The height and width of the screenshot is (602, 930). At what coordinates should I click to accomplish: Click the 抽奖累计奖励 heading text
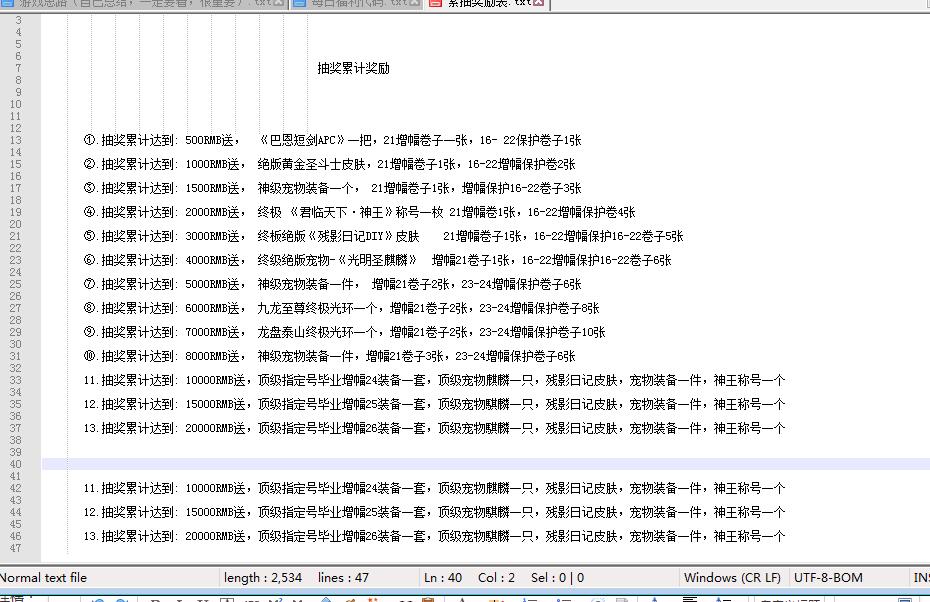pyautogui.click(x=353, y=68)
